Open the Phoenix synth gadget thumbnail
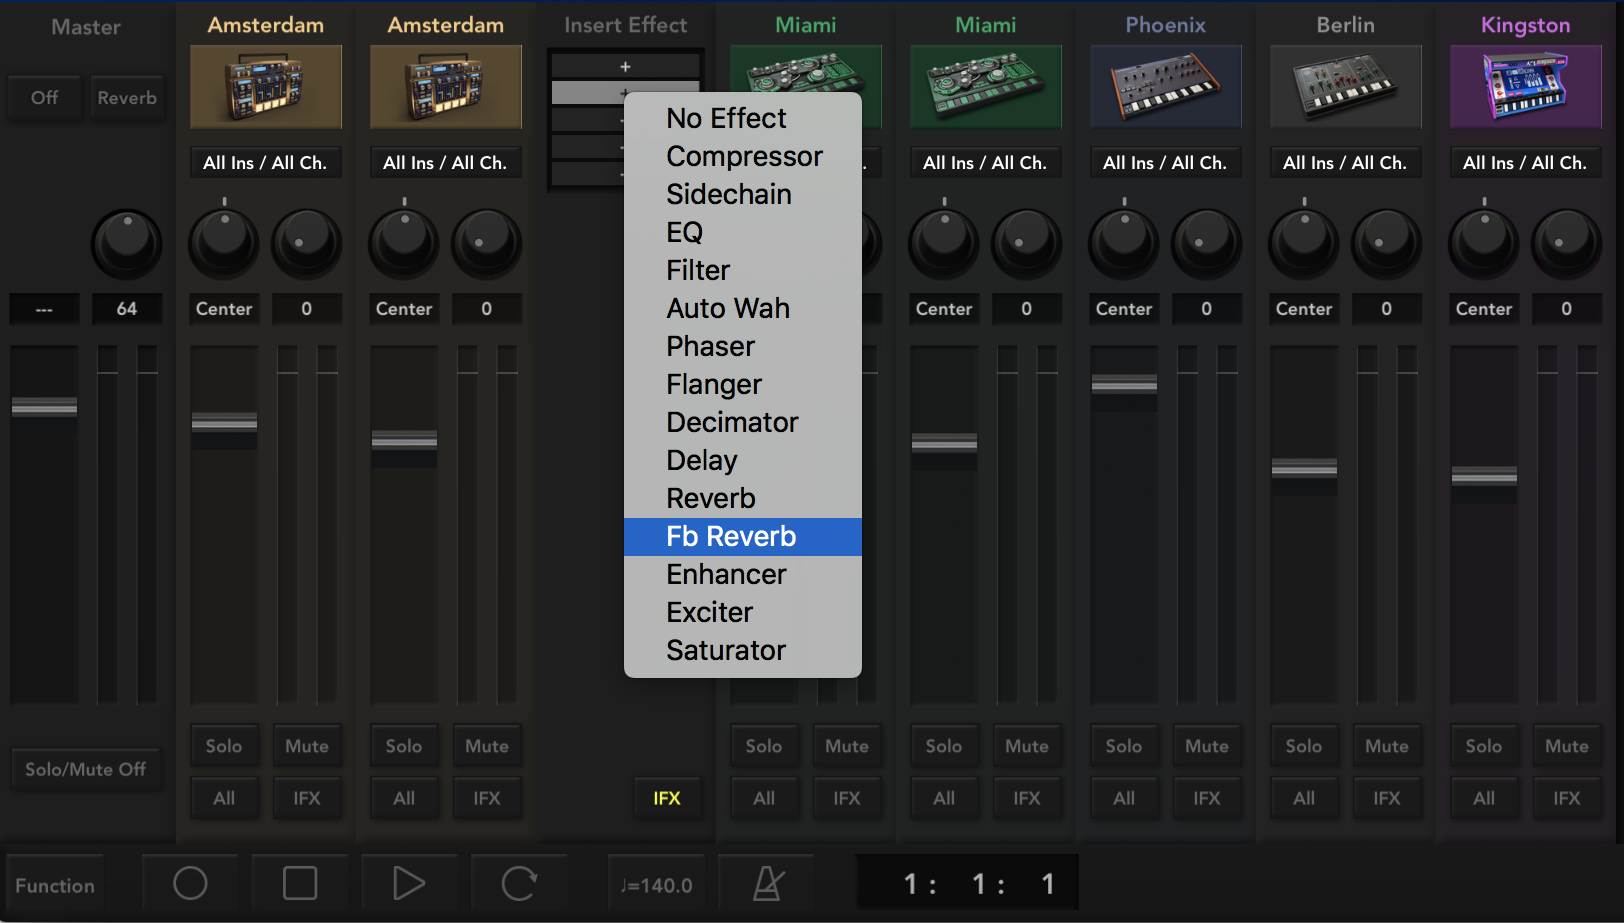The height and width of the screenshot is (923, 1624). tap(1166, 87)
